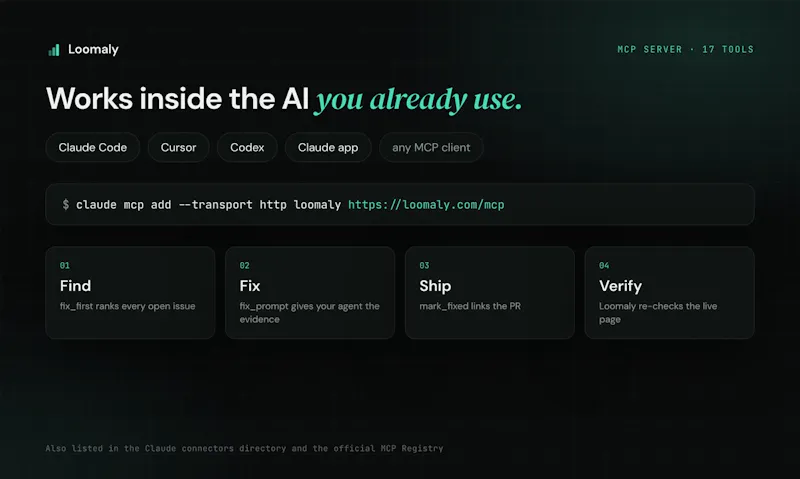Click 'Loomaly re-checks the live page' text
Screen dimensions: 800x479
pos(658,313)
